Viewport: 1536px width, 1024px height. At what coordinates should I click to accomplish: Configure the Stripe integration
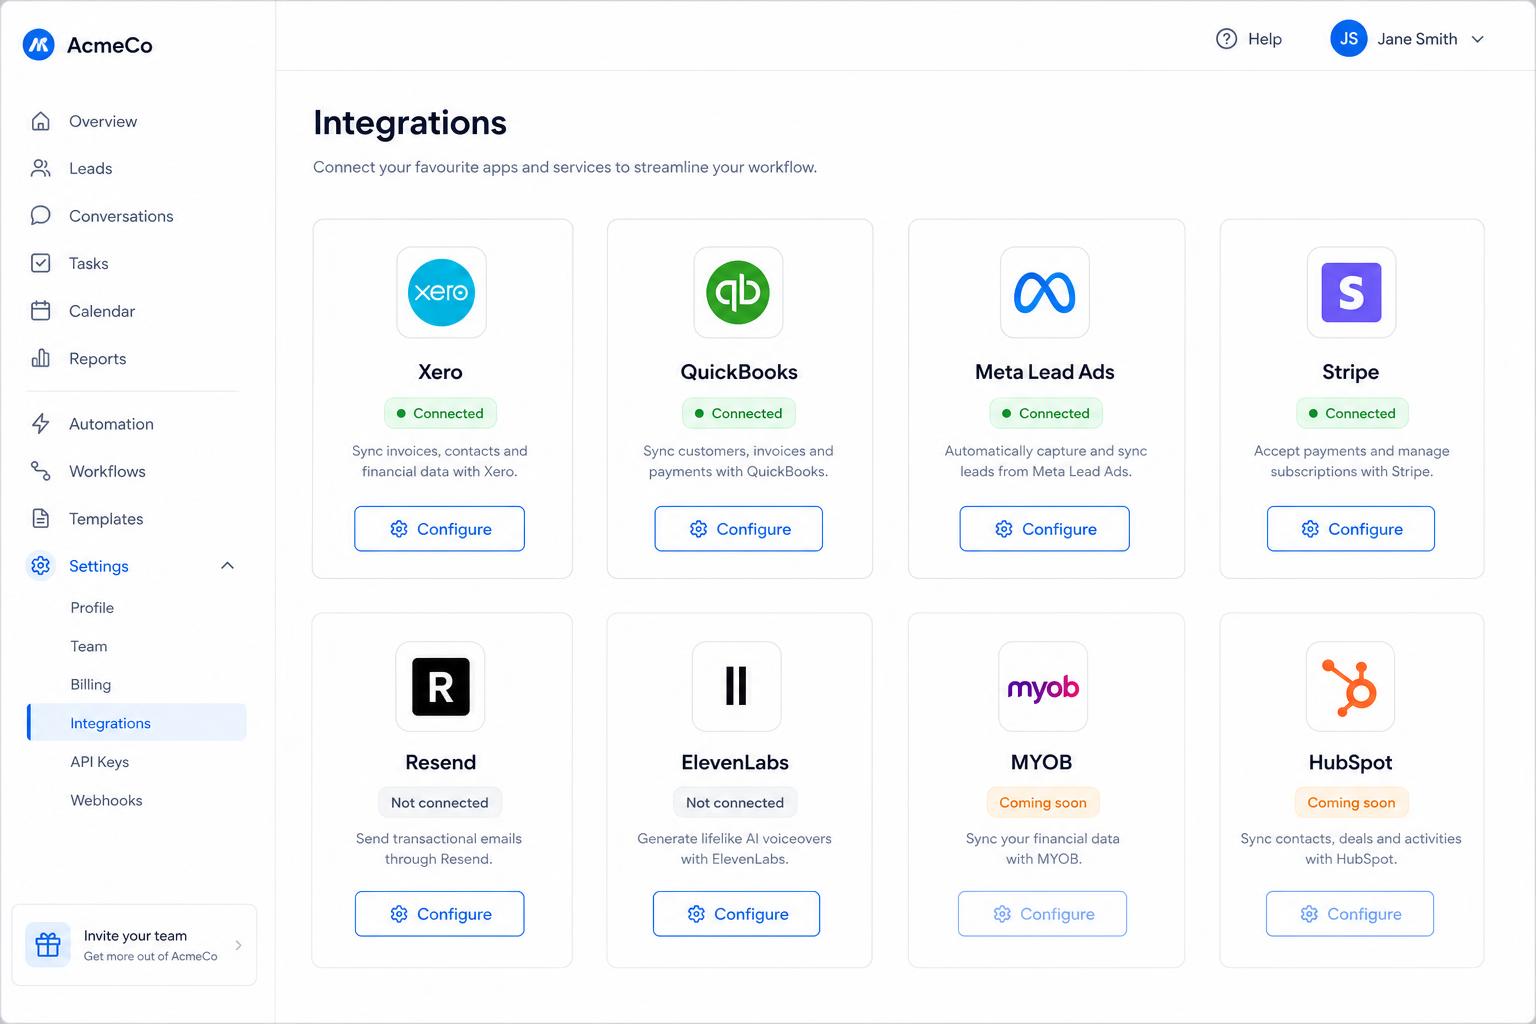point(1351,528)
